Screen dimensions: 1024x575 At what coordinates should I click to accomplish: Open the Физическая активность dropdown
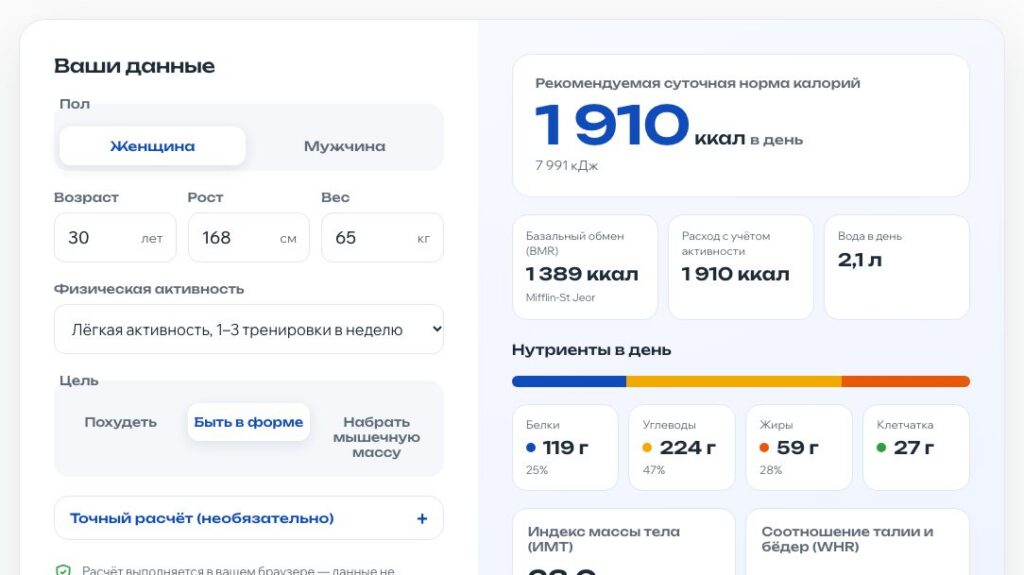249,329
